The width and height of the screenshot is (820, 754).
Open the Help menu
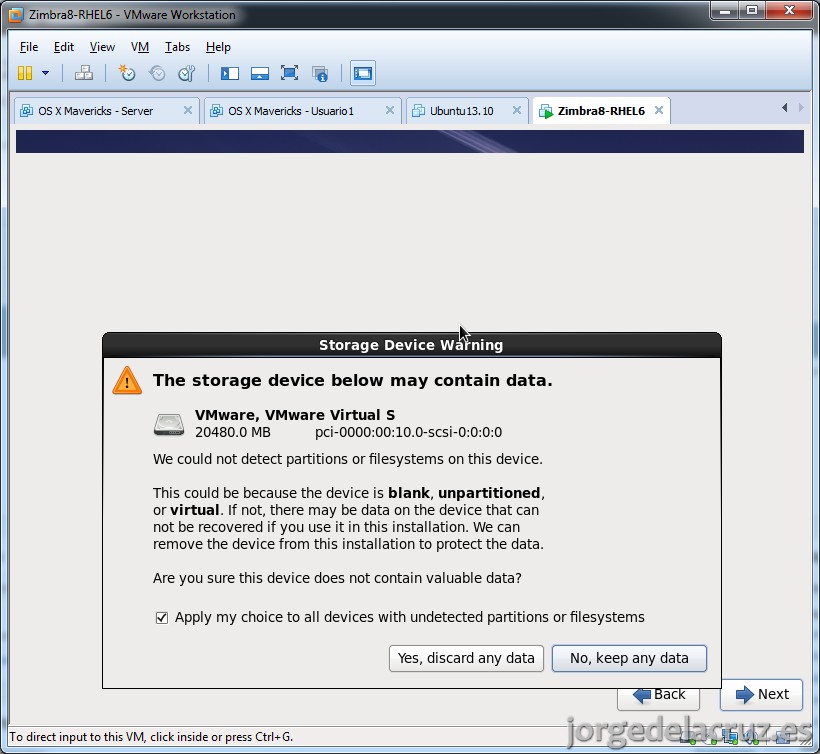point(218,47)
